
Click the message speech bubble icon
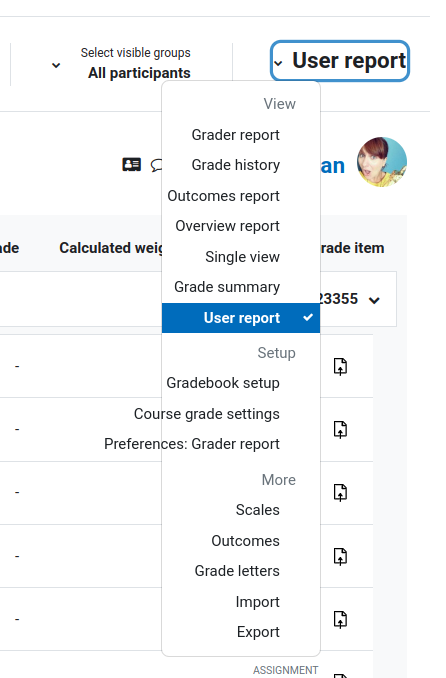click(156, 165)
